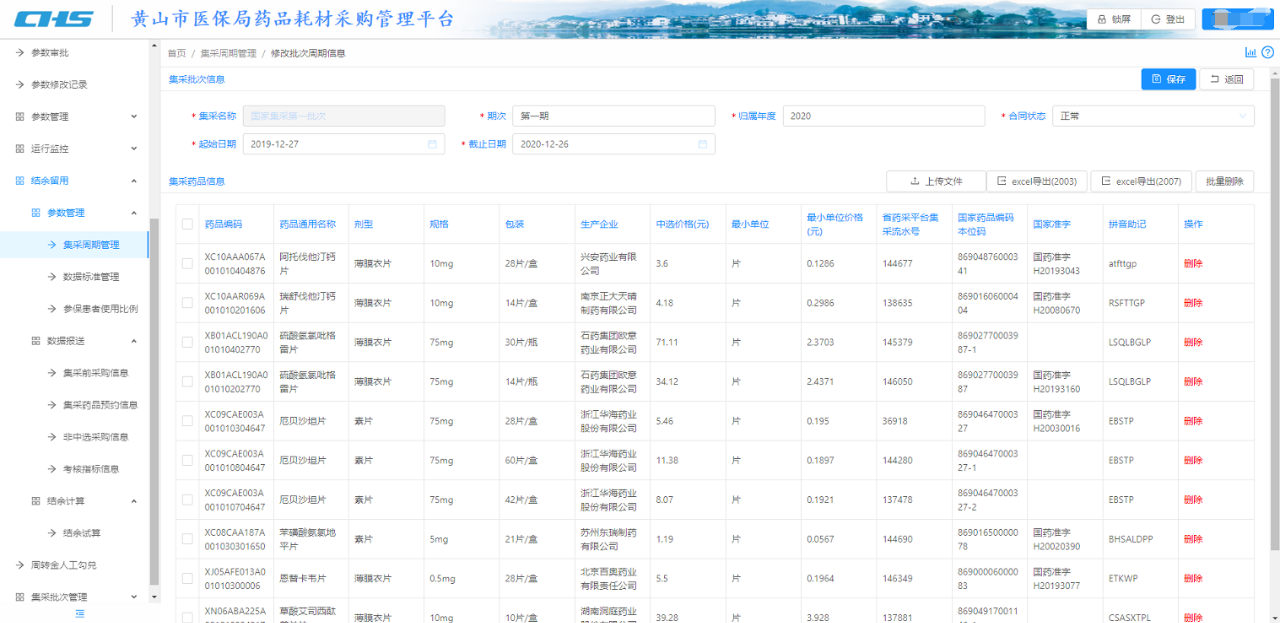The height and width of the screenshot is (623, 1280).
Task: Collapse the 结余留用 sidebar section
Action: point(76,181)
